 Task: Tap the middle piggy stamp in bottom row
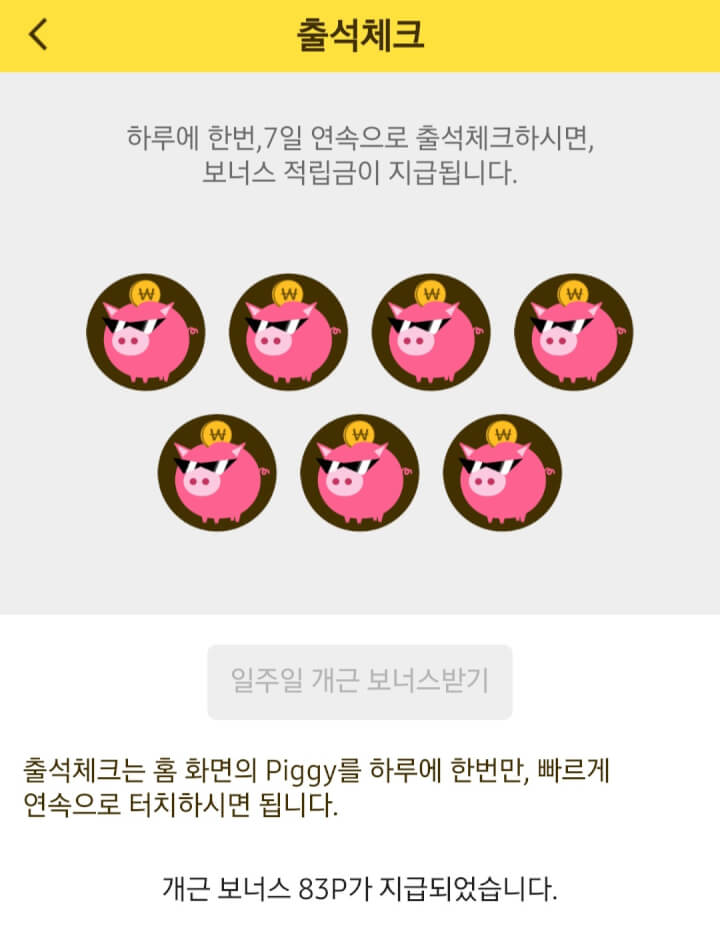pos(360,473)
